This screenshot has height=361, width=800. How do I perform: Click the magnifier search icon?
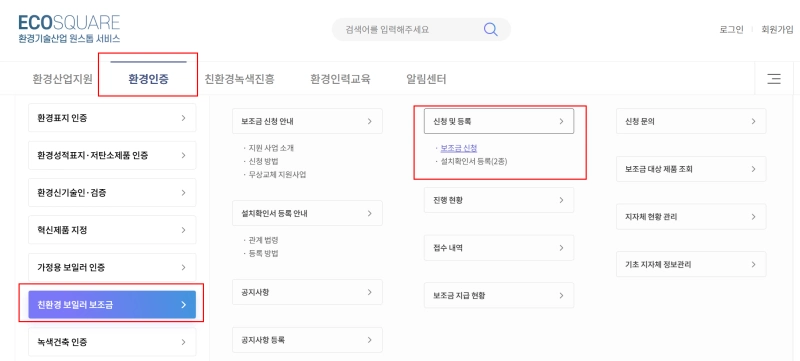click(x=490, y=30)
